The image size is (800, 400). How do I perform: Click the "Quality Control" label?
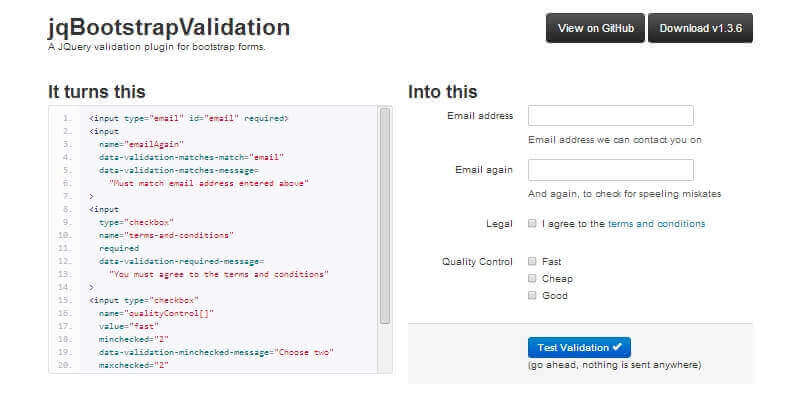[x=477, y=262]
